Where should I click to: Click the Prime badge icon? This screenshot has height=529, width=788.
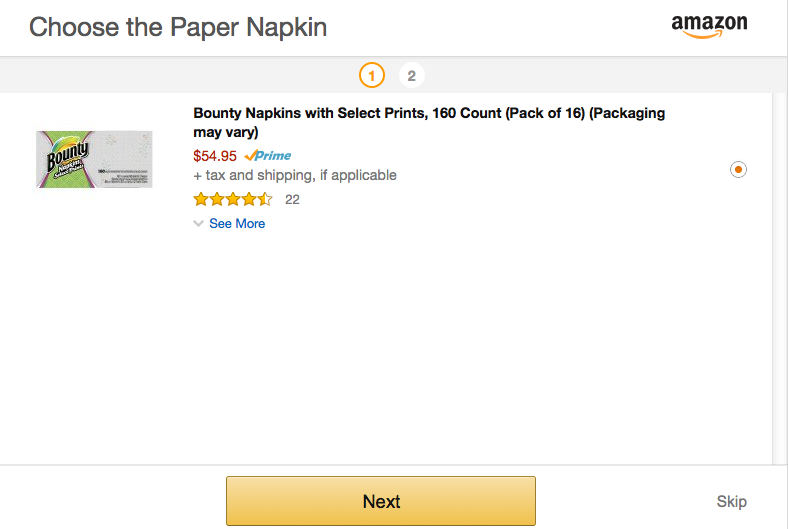click(x=268, y=156)
